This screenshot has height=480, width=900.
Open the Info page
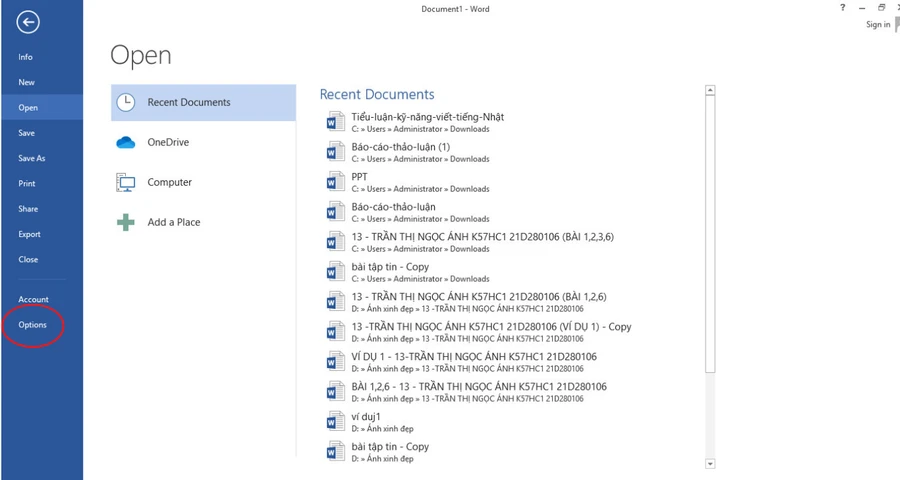tap(42, 57)
